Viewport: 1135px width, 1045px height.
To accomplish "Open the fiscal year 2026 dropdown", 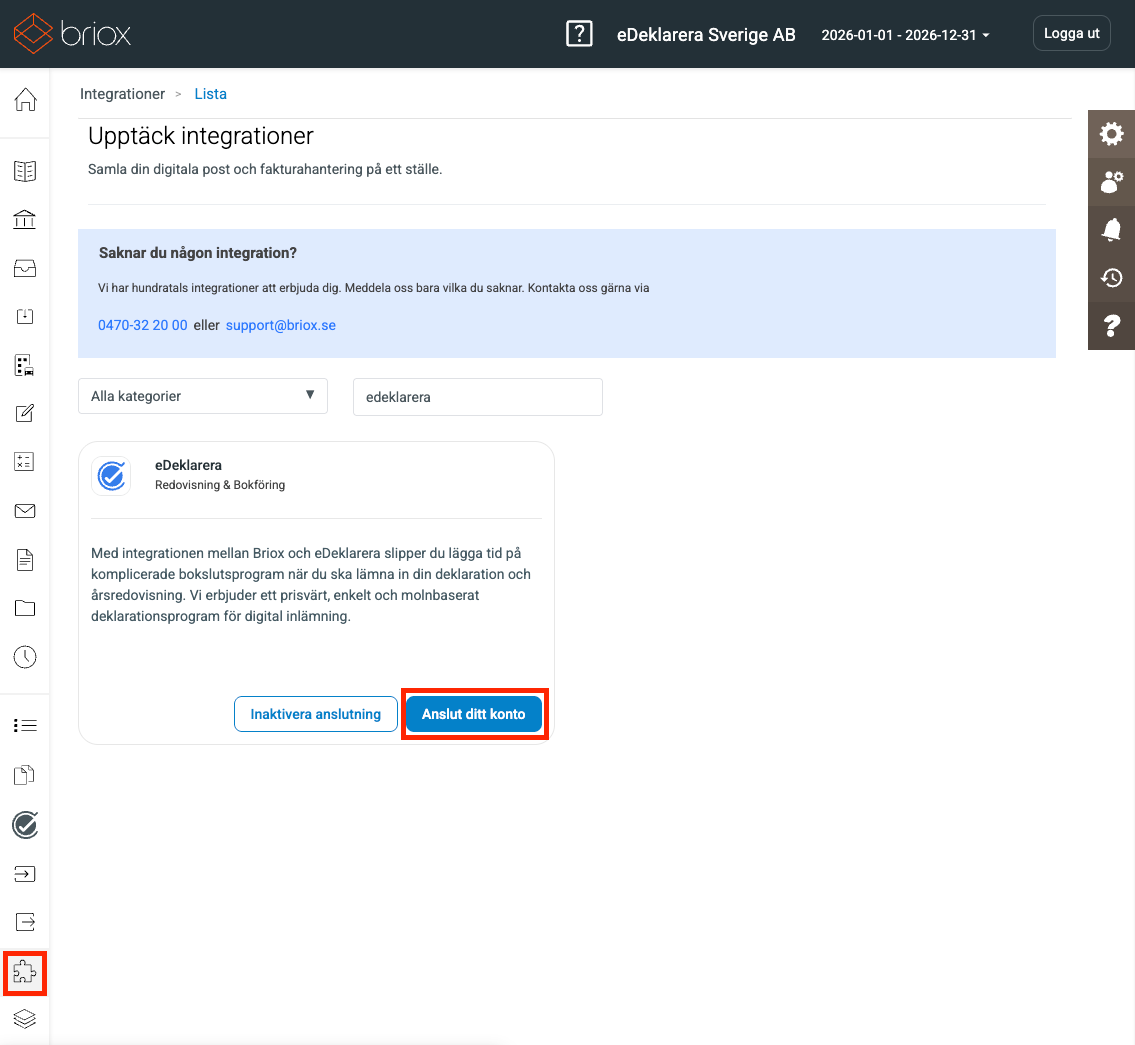I will (905, 35).
